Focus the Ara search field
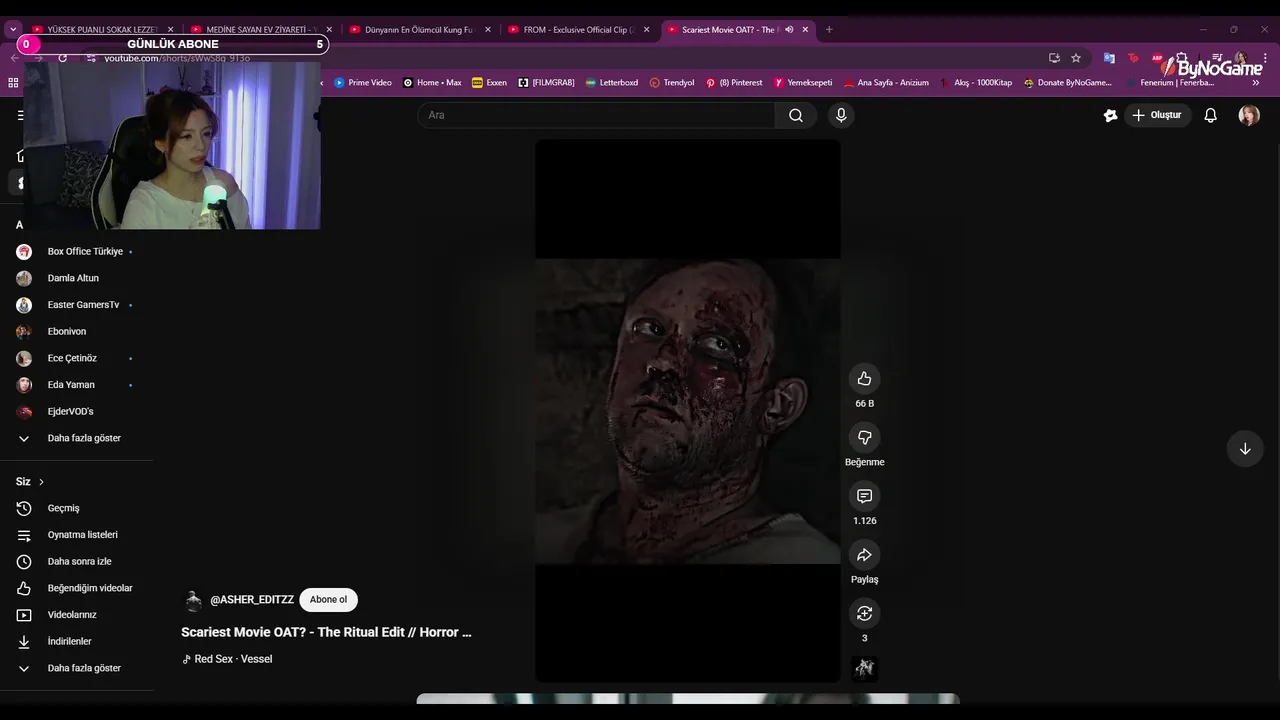Screen dimensions: 1280x720 tap(596, 115)
